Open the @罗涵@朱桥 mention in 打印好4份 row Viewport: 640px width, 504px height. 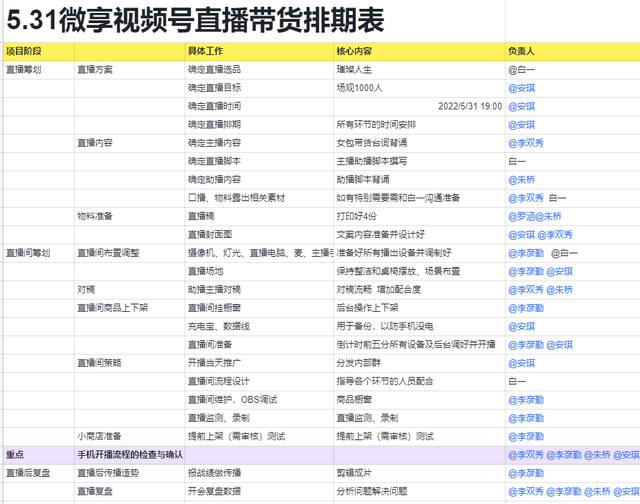[x=535, y=216]
